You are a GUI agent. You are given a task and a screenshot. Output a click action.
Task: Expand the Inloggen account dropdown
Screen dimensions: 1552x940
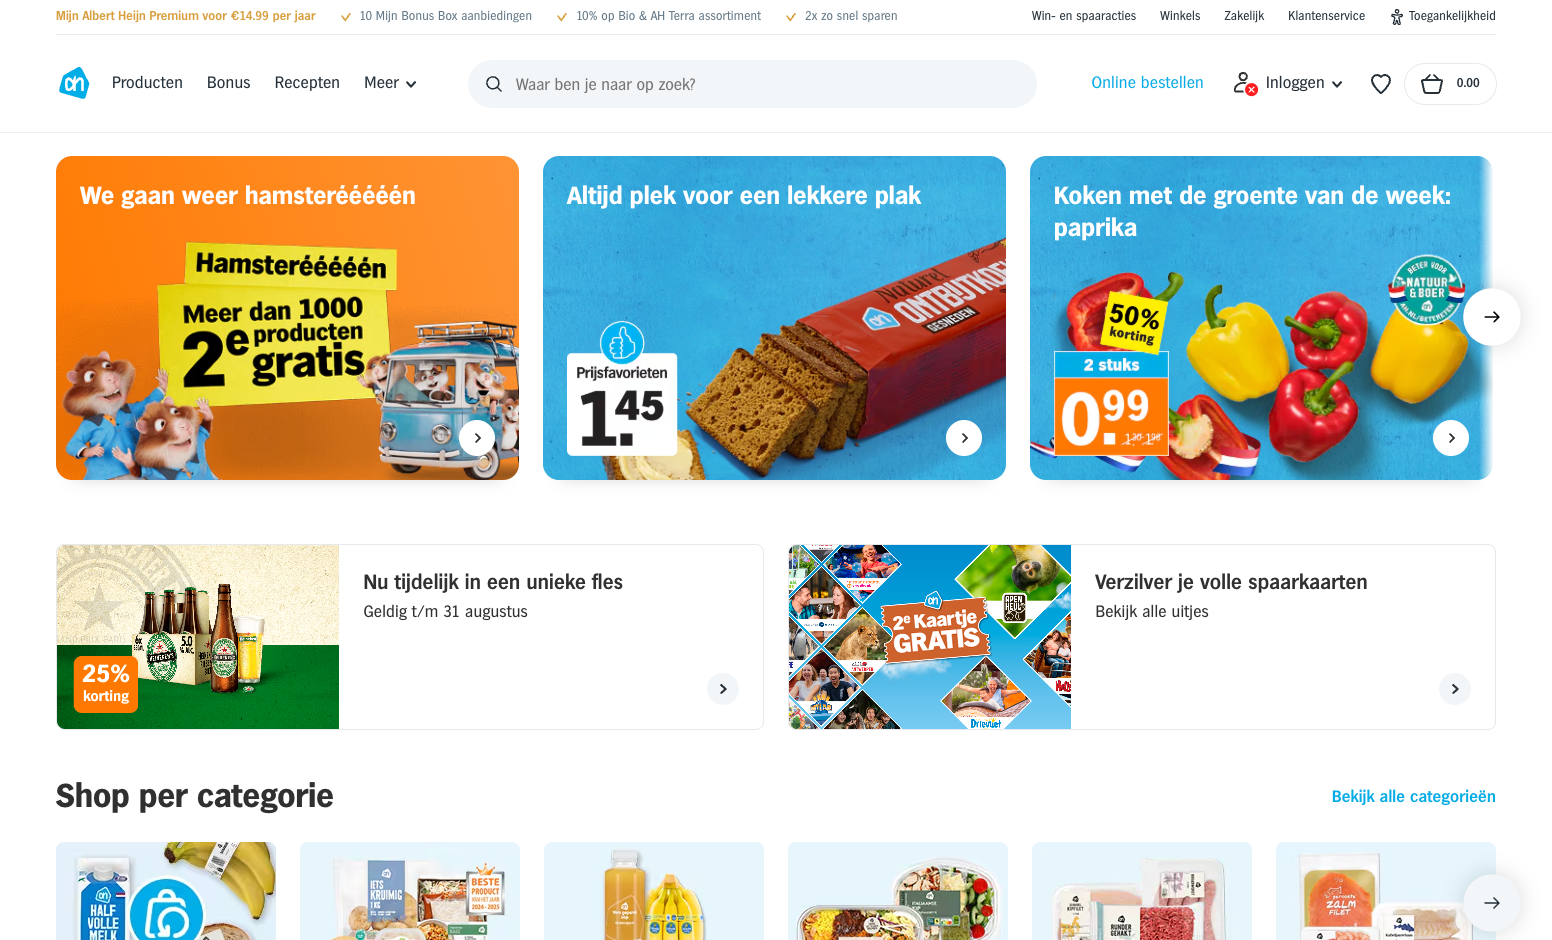pyautogui.click(x=1288, y=83)
